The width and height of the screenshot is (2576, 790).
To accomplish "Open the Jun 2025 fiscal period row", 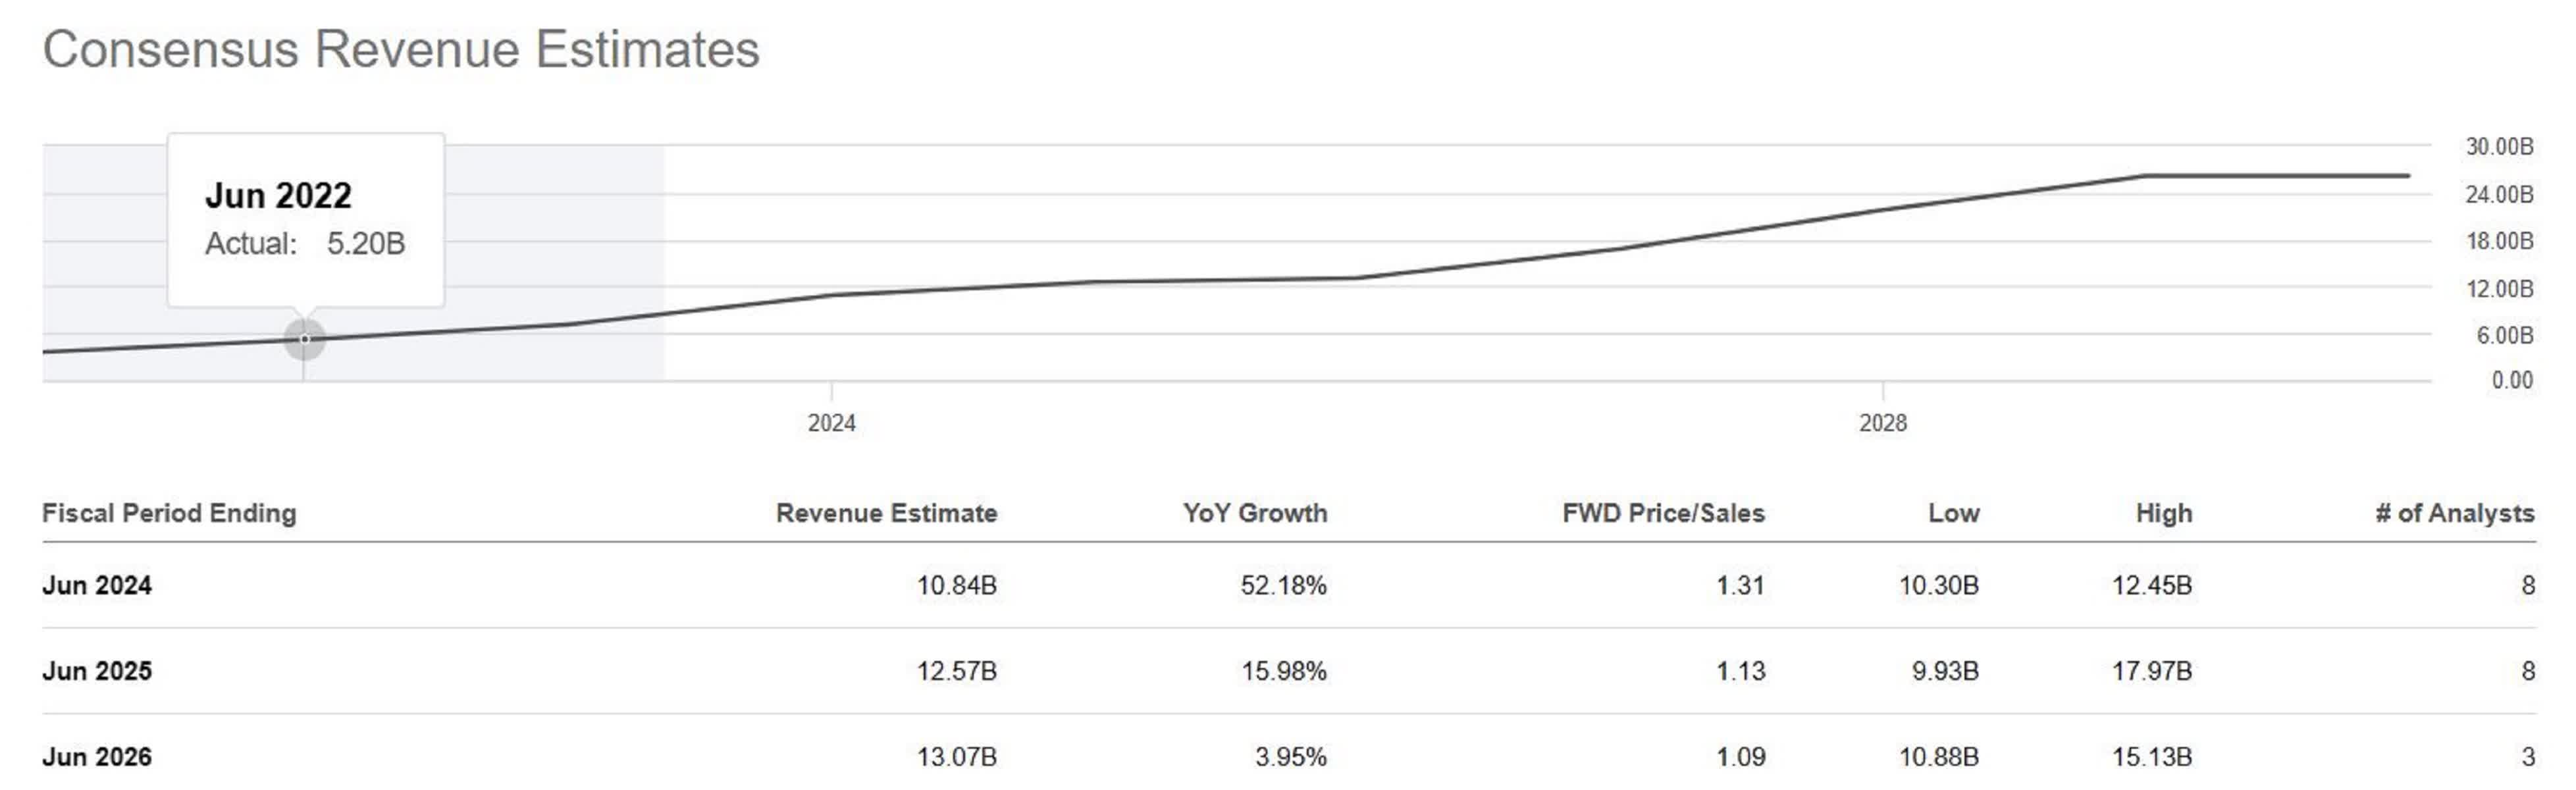I will point(97,671).
